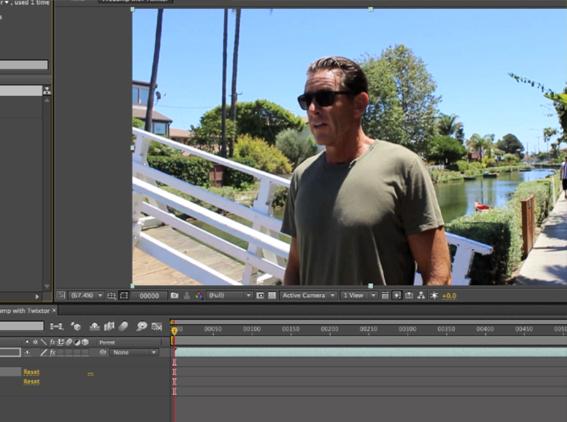Open the 67.4% magnification dropdown
Screen dimensions: 567x422
(x=86, y=296)
